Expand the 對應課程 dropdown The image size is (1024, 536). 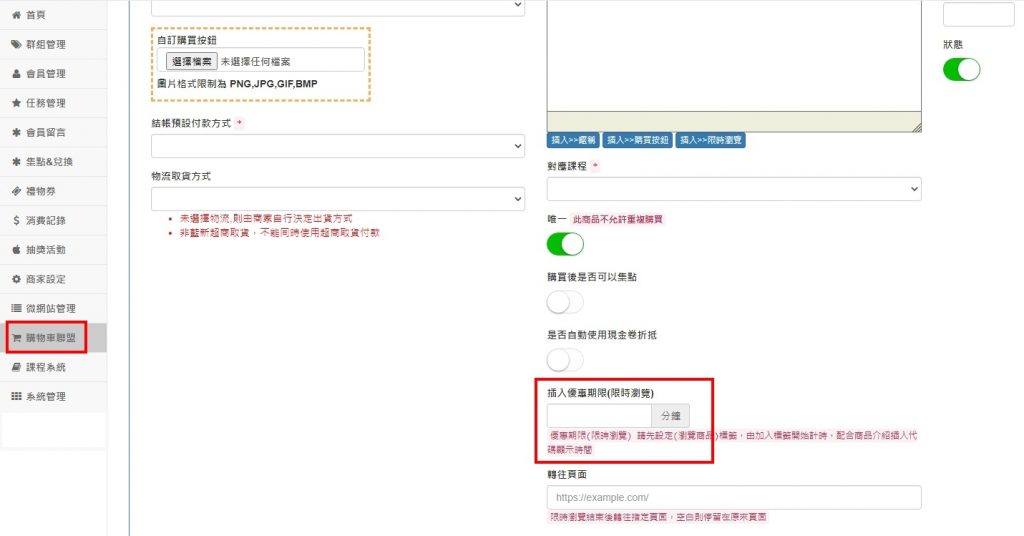(x=734, y=189)
